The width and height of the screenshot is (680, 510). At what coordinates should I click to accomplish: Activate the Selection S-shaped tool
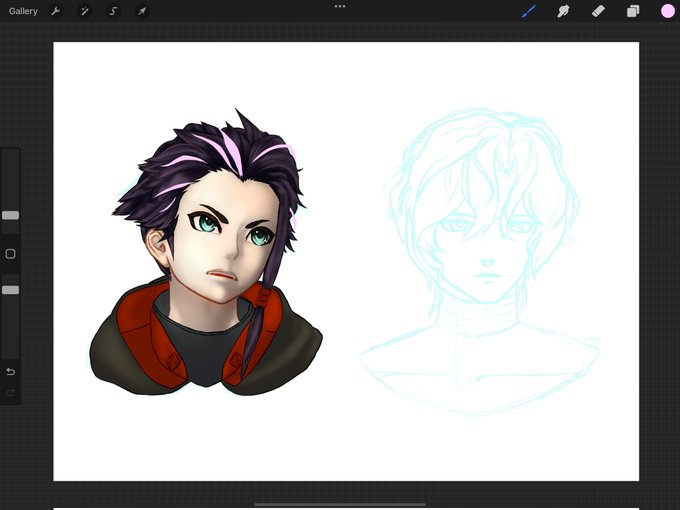[x=113, y=11]
